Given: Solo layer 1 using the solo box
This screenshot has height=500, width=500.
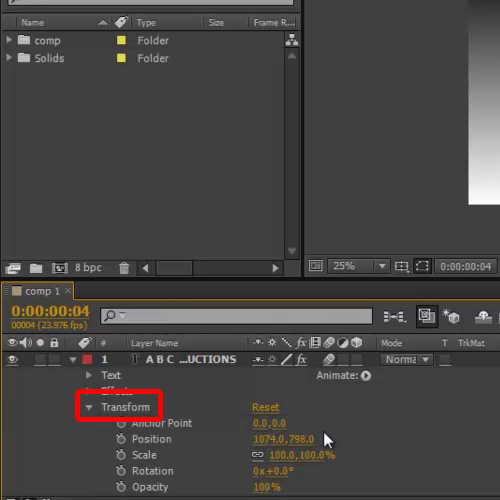Looking at the screenshot, I should [x=40, y=360].
